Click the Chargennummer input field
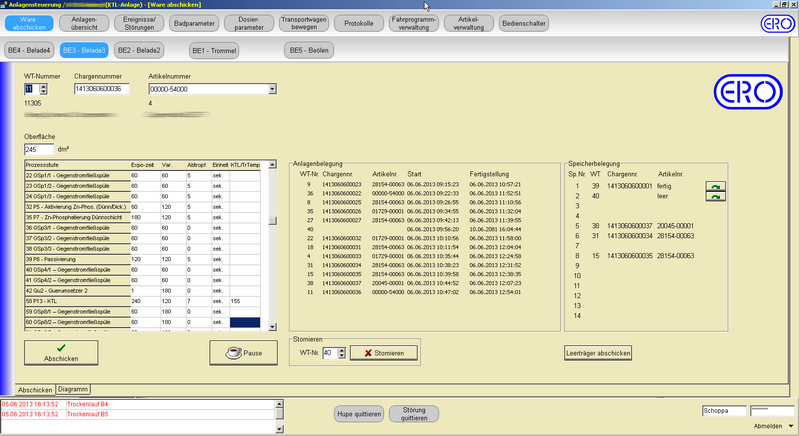This screenshot has width=800, height=436. pyautogui.click(x=102, y=89)
